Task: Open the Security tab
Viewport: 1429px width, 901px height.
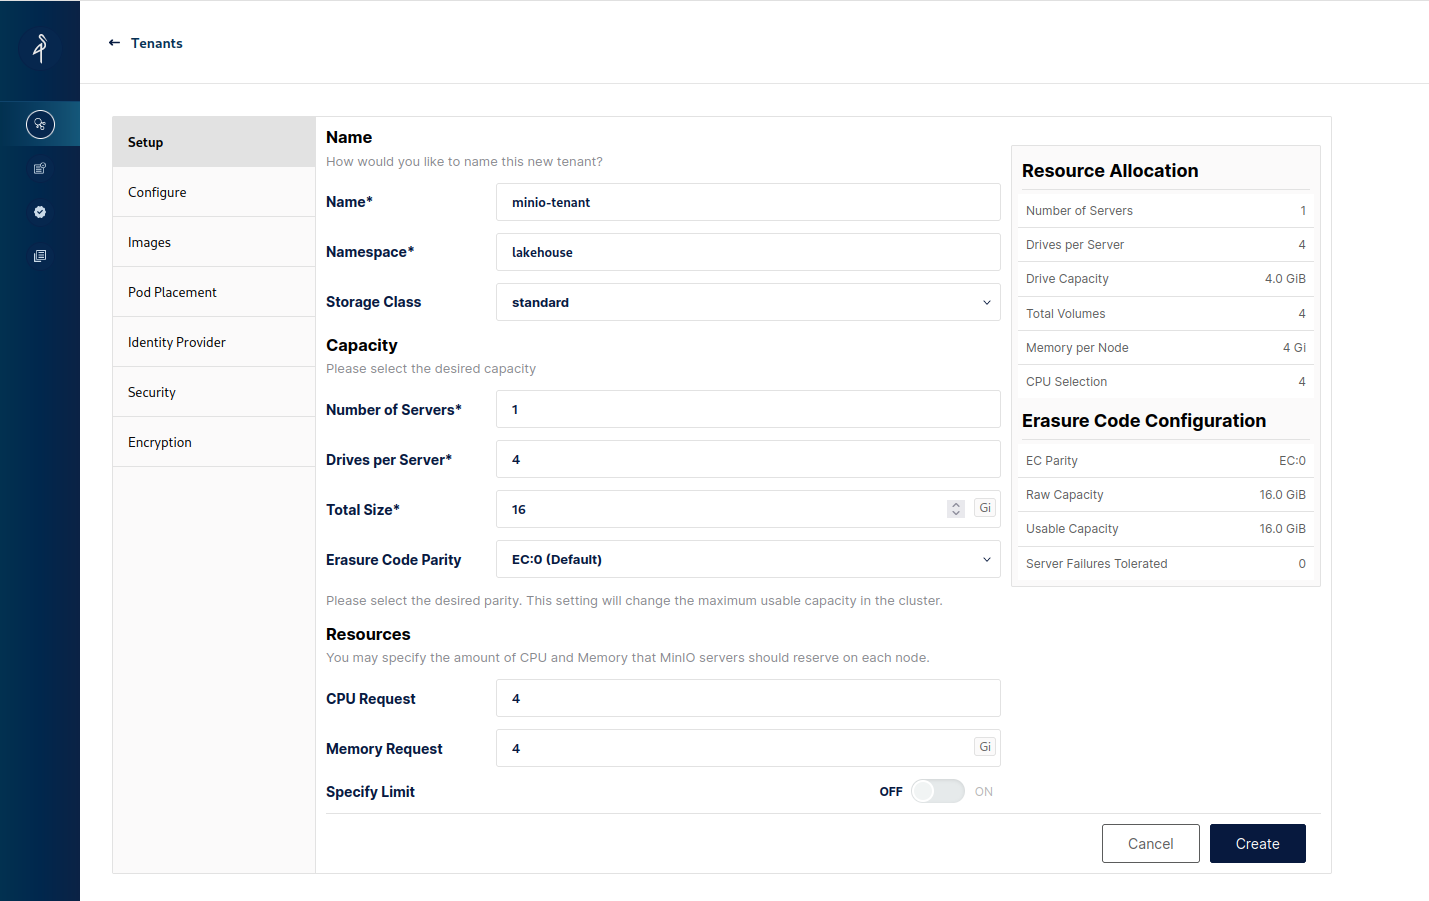Action: [x=214, y=392]
